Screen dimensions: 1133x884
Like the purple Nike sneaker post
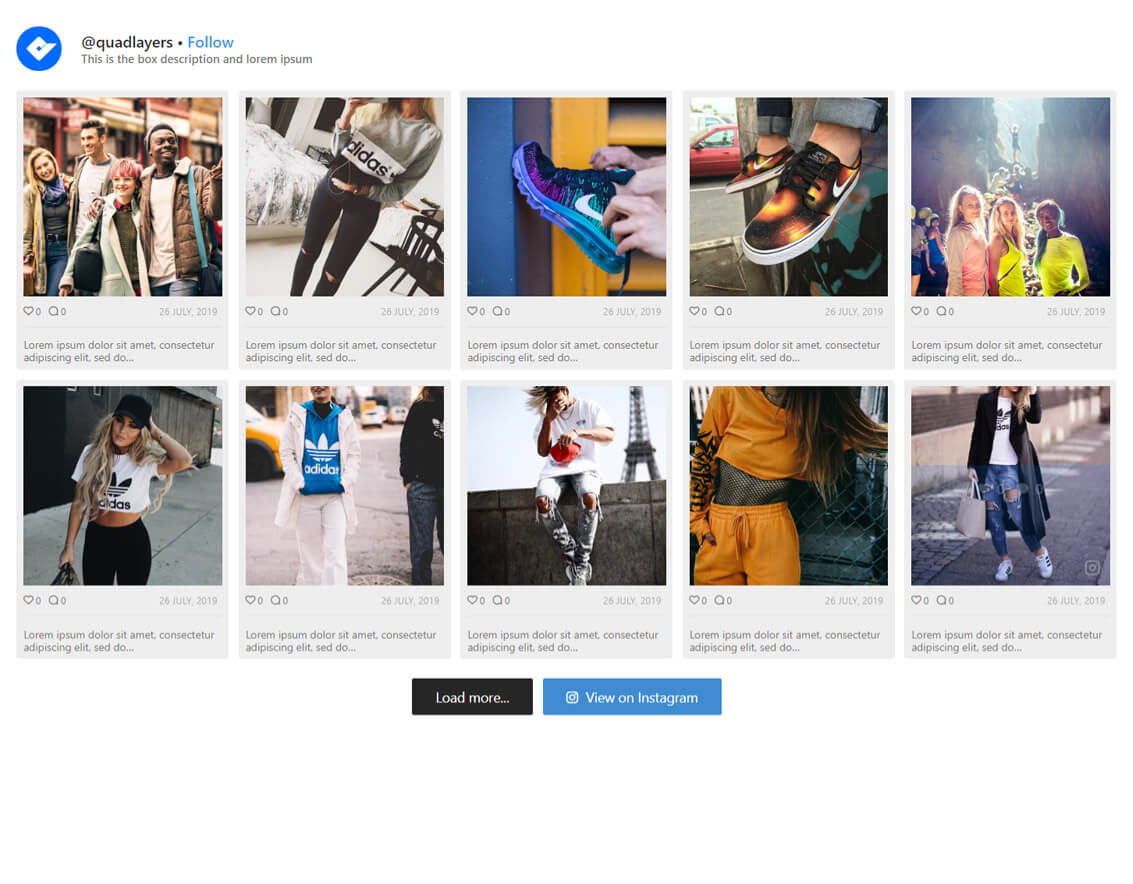472,311
